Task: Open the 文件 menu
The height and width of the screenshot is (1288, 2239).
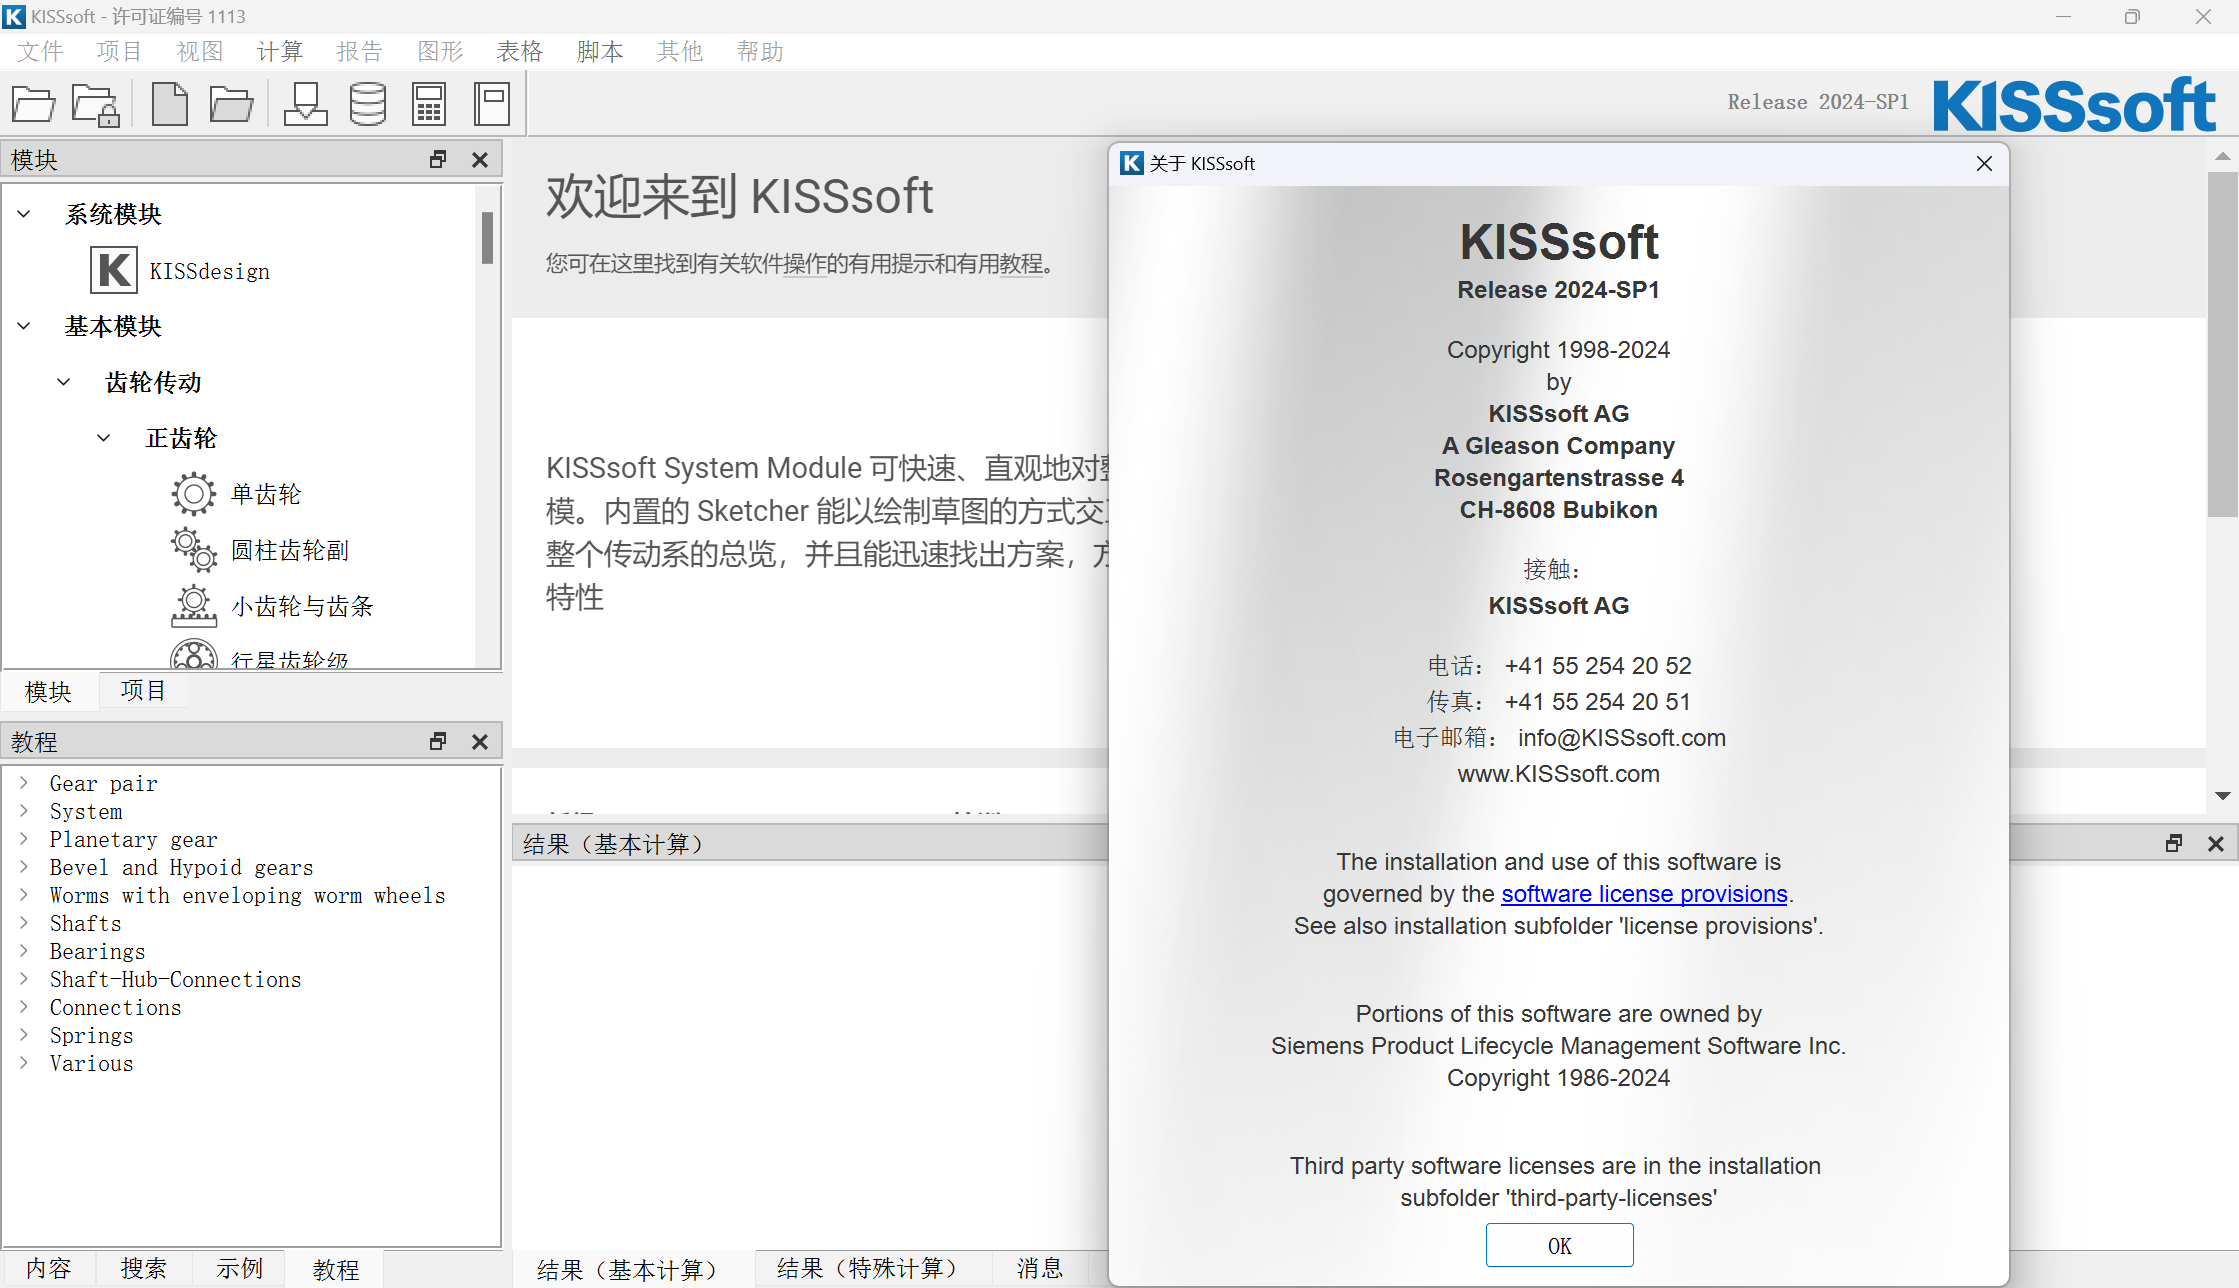Action: [x=40, y=51]
